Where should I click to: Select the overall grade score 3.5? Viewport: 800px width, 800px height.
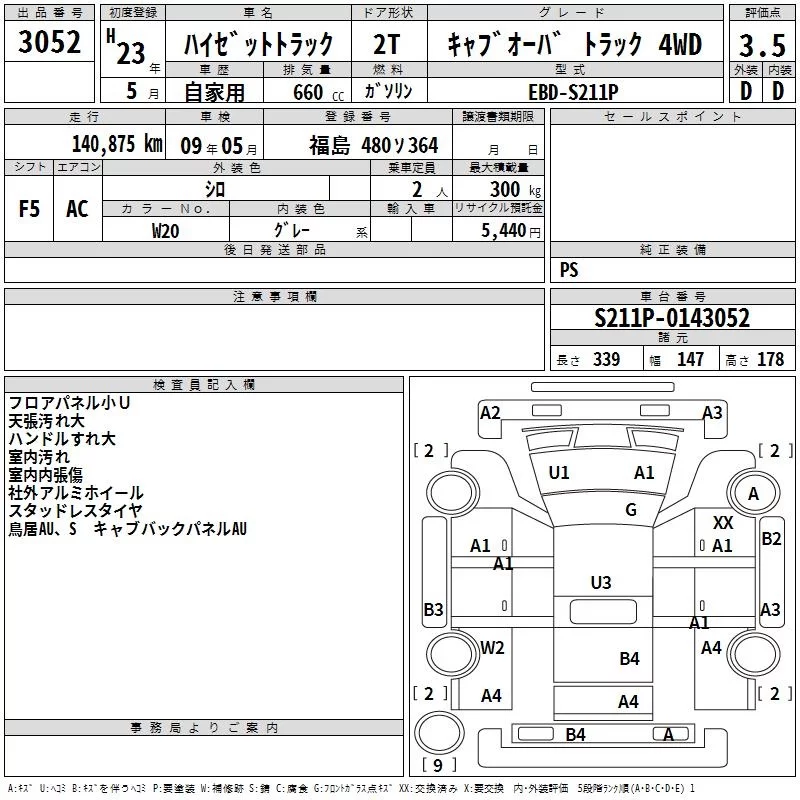(x=759, y=45)
